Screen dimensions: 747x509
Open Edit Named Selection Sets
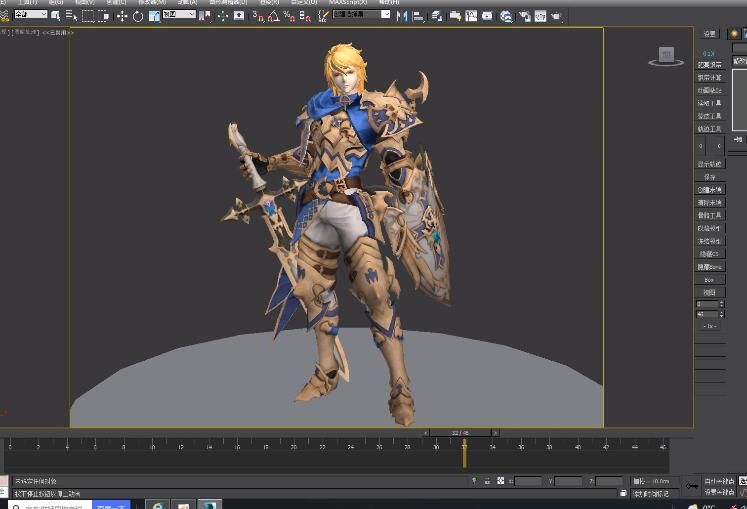coord(323,16)
